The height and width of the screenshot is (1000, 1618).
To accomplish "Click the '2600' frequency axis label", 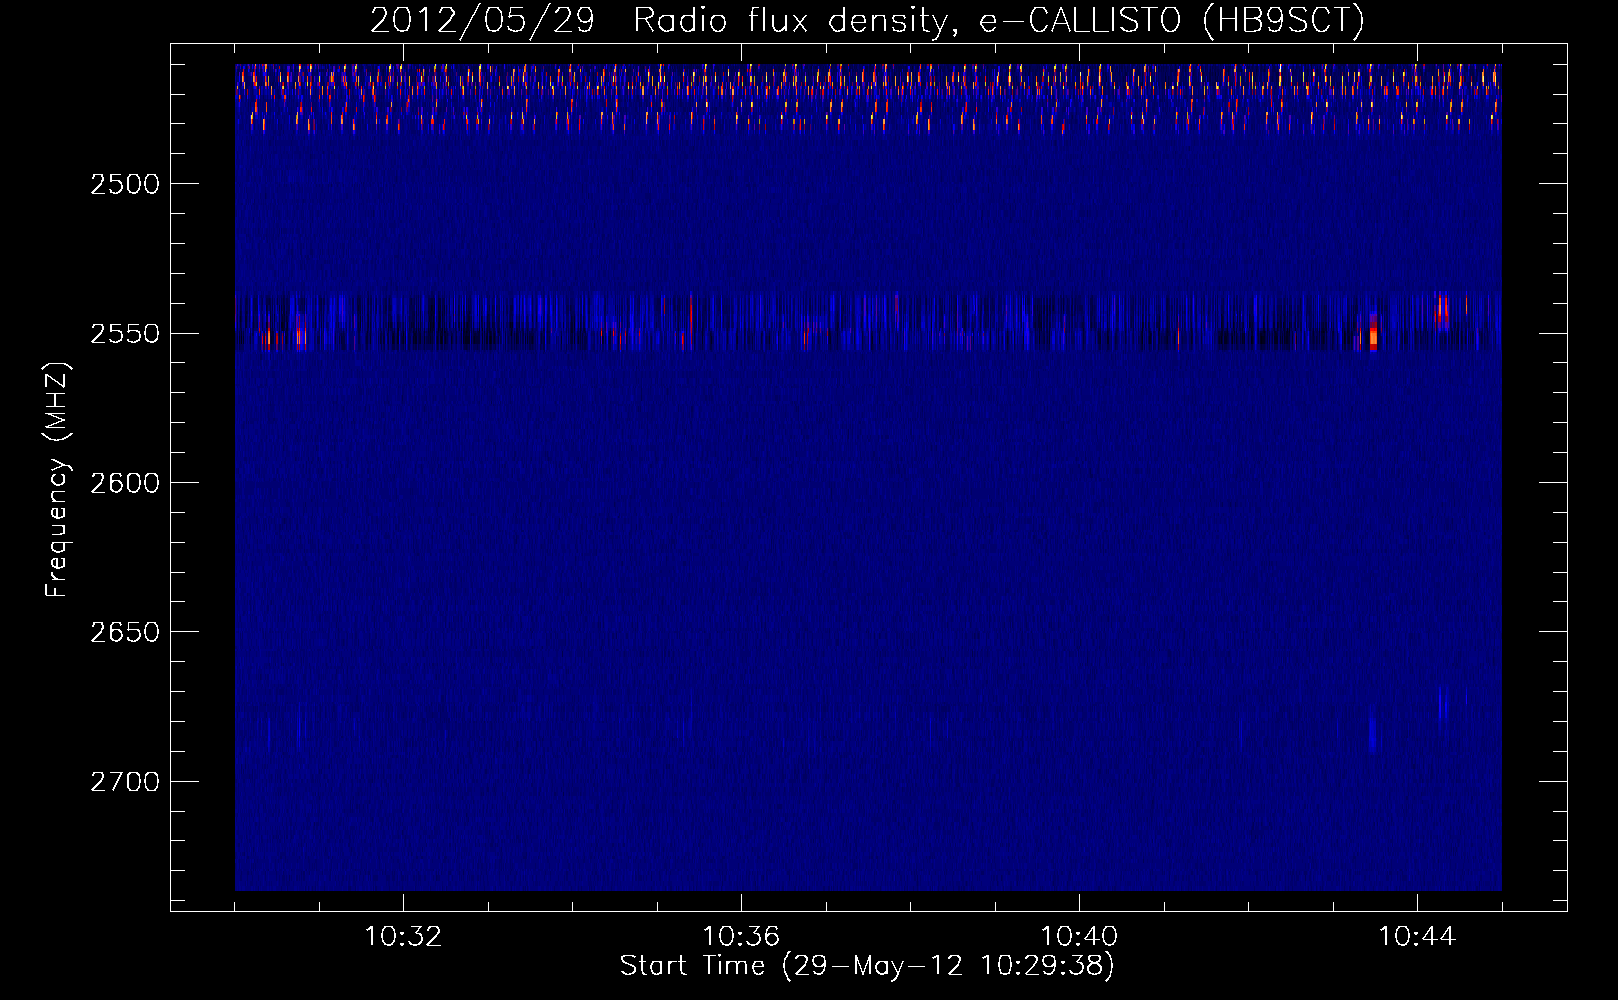I will [x=125, y=483].
